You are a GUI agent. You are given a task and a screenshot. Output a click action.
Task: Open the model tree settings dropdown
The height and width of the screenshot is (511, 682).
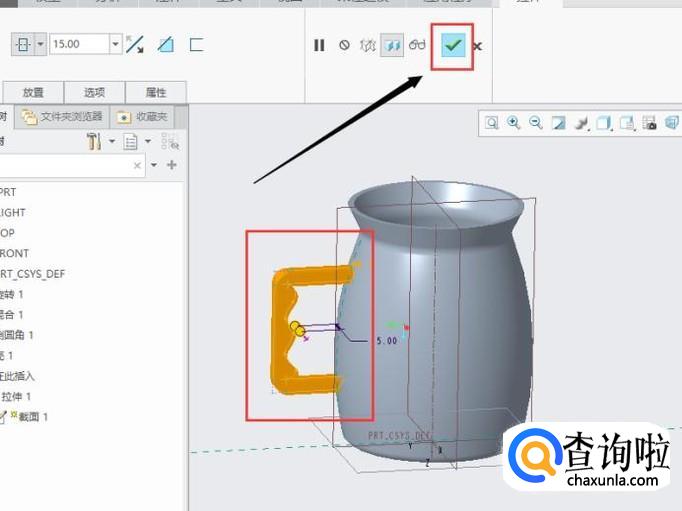(x=111, y=142)
